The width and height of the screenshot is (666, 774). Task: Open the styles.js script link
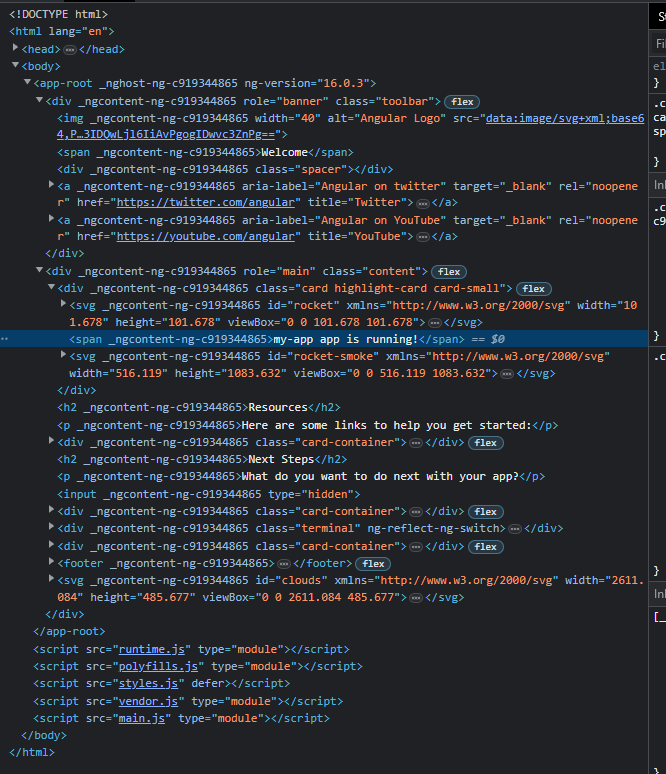[148, 684]
